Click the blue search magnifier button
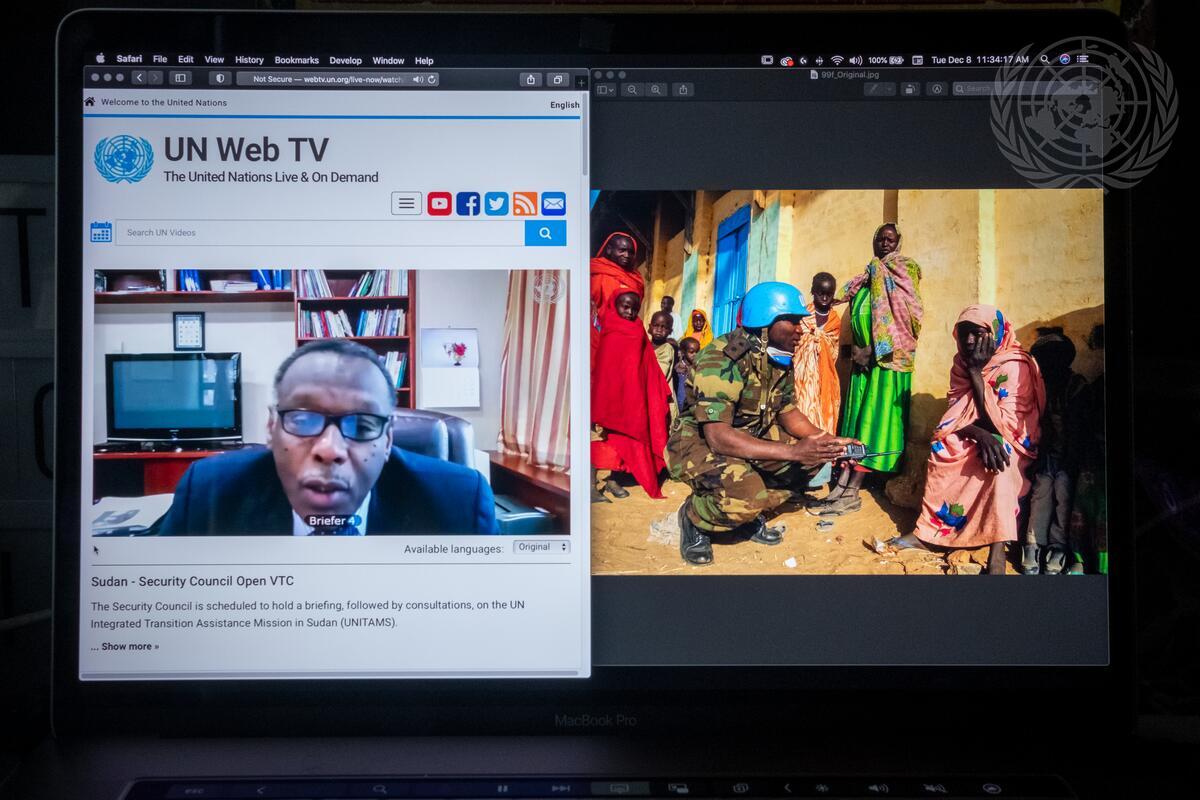The height and width of the screenshot is (800, 1200). coord(545,233)
